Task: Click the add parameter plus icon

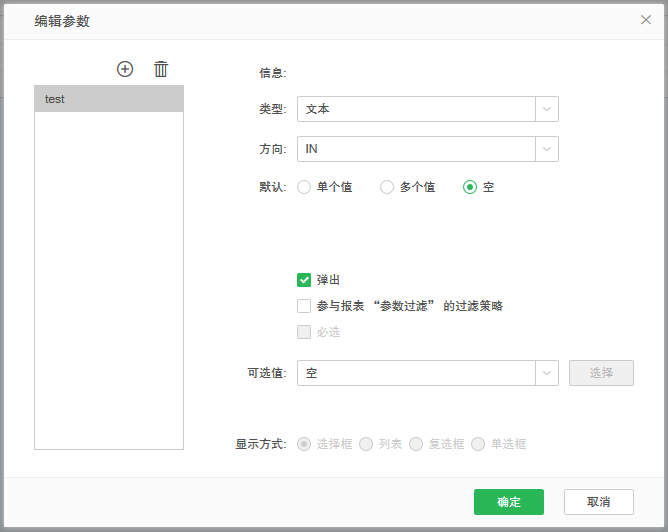Action: coord(125,69)
